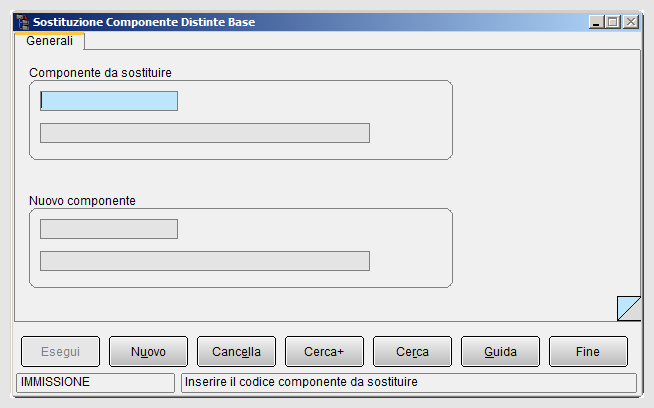Maximize the Sostituzione Componente window
The height and width of the screenshot is (408, 654).
tap(613, 22)
